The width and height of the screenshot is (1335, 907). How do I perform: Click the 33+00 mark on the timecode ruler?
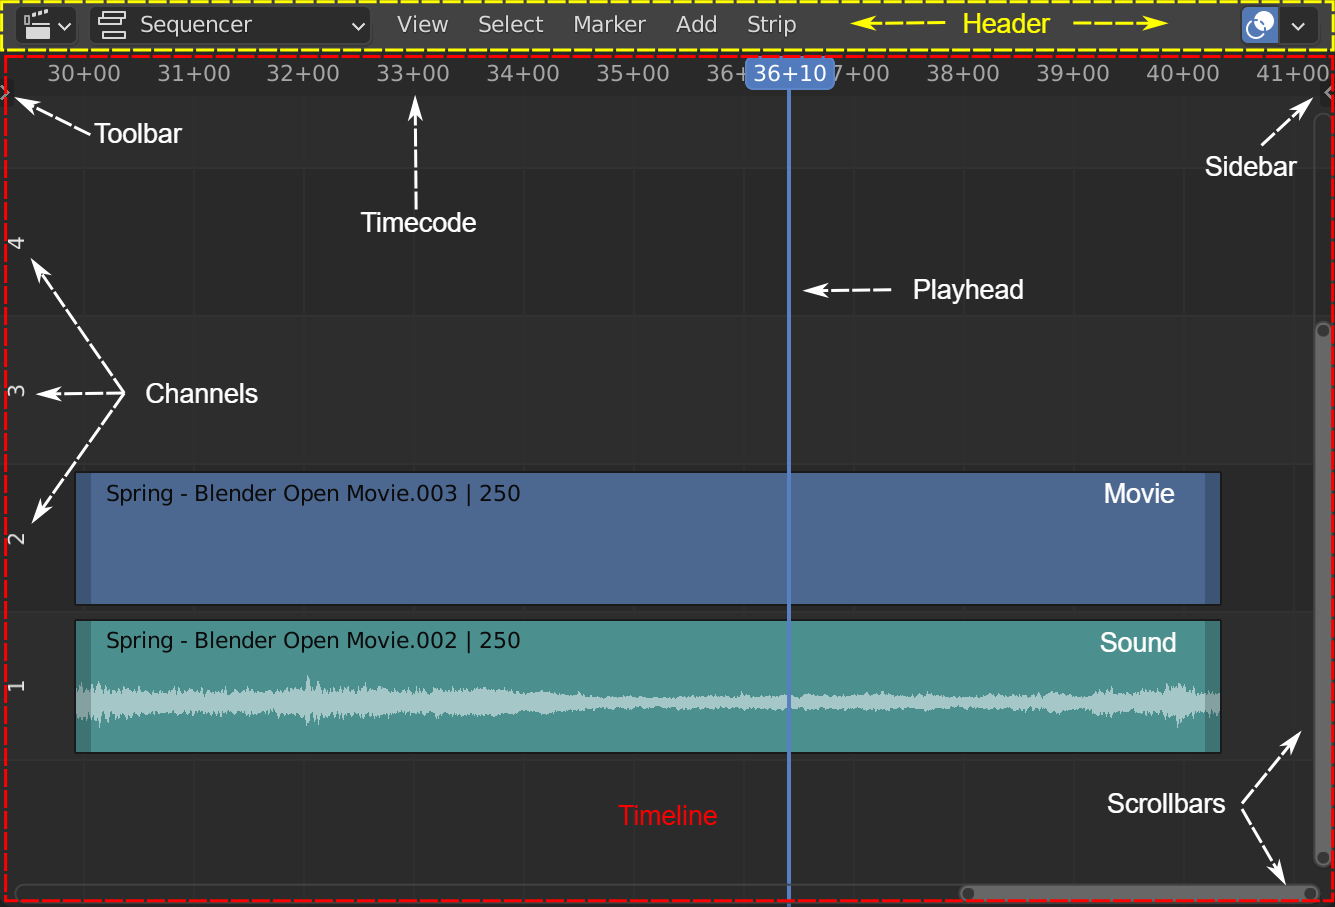coord(413,74)
